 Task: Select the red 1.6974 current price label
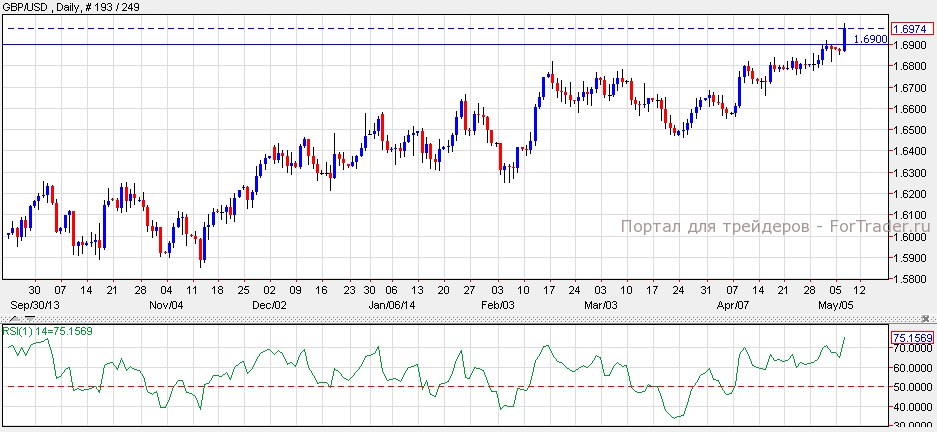(x=910, y=29)
